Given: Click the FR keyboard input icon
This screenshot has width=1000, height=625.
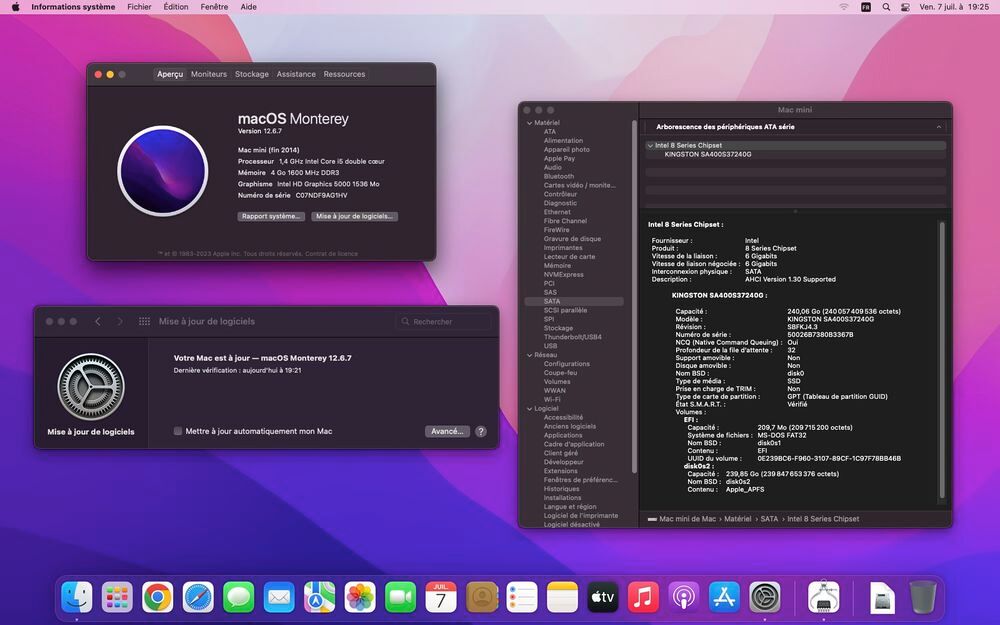Looking at the screenshot, I should tap(865, 7).
